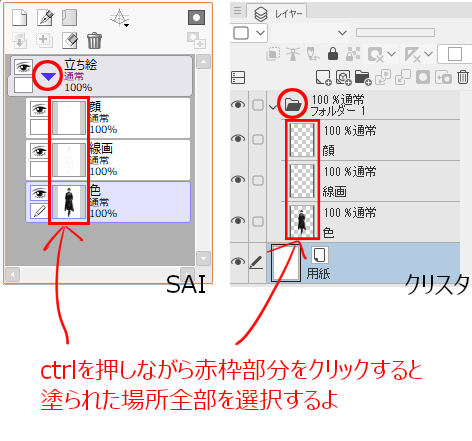Hide the 色 layer in SAI
The height and width of the screenshot is (441, 472).
[39, 193]
